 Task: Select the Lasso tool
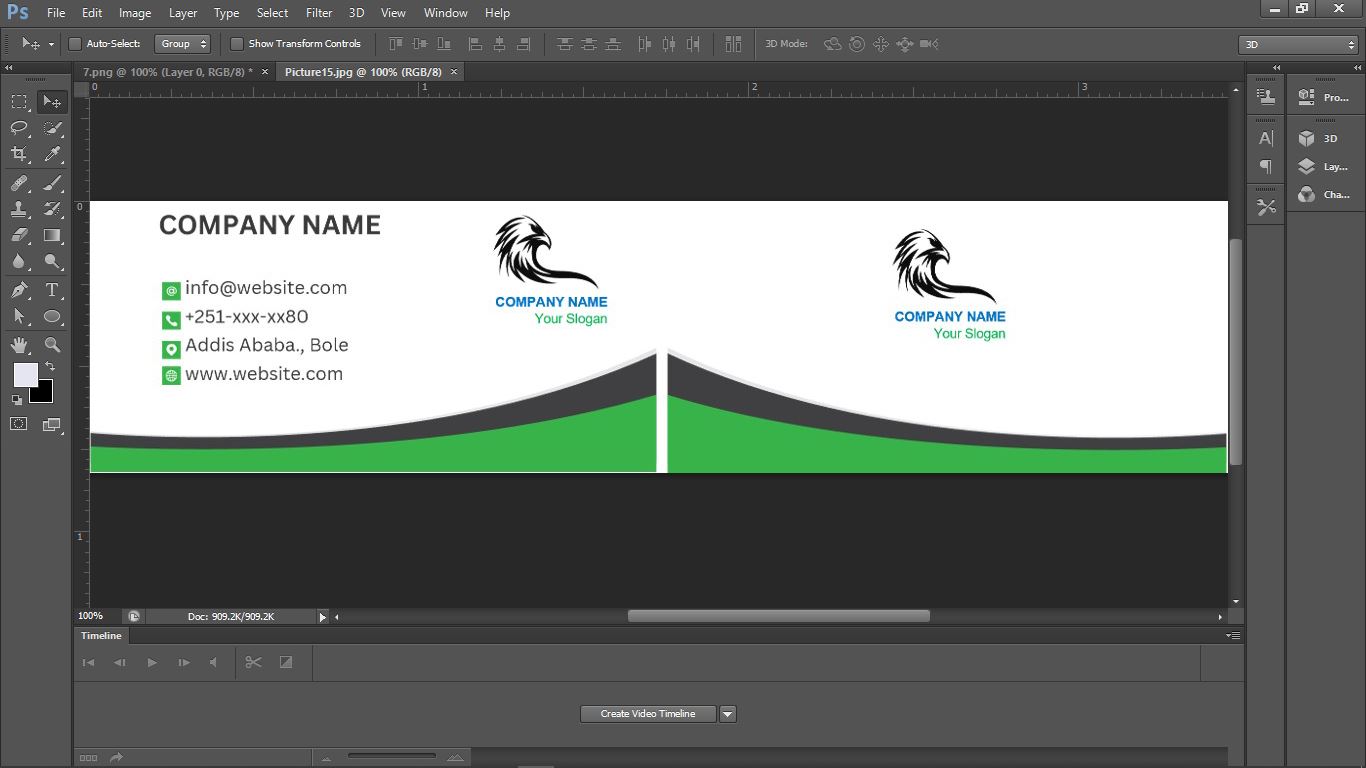19,128
